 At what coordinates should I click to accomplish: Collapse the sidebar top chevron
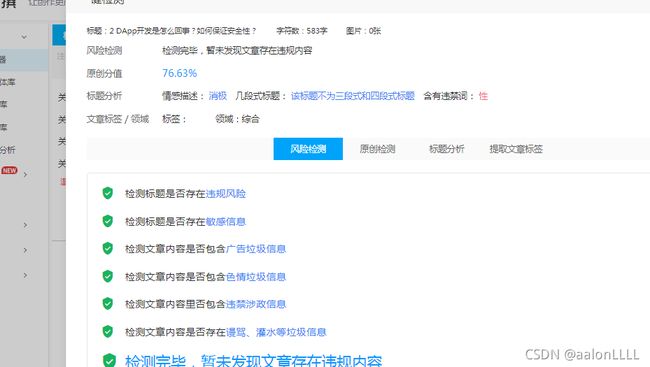[24, 37]
